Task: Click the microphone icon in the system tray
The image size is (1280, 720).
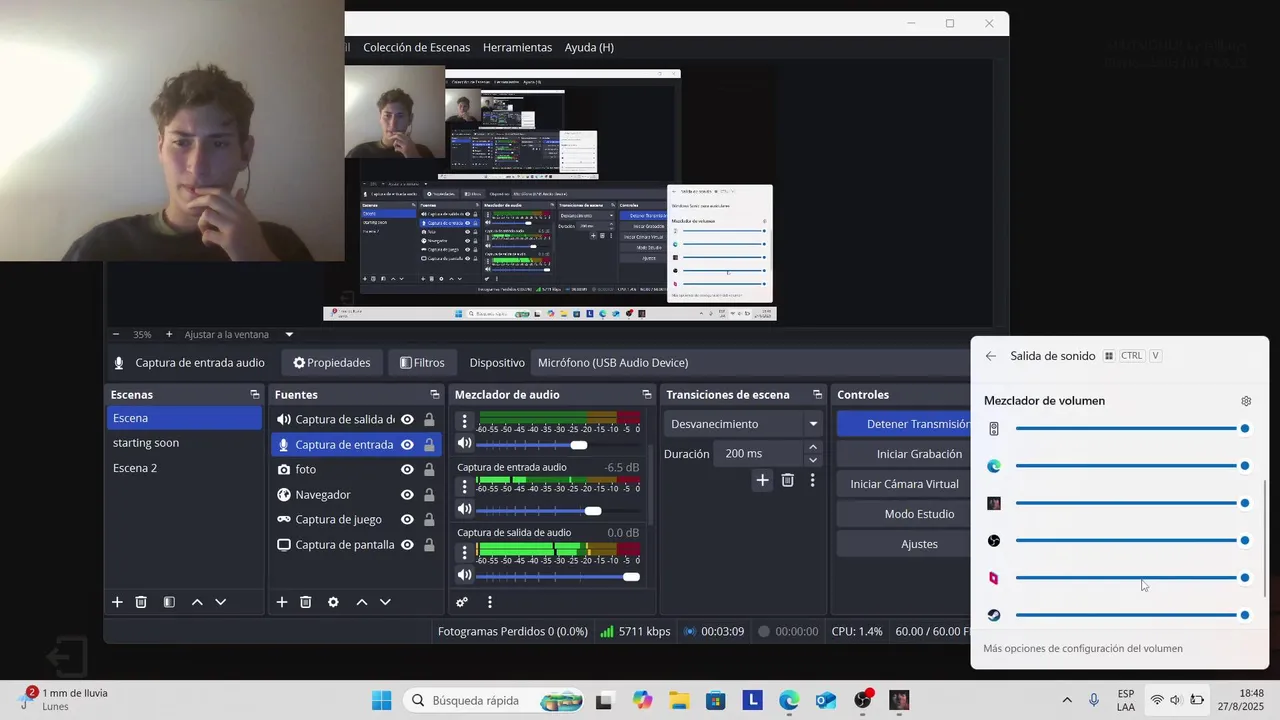Action: point(1094,700)
